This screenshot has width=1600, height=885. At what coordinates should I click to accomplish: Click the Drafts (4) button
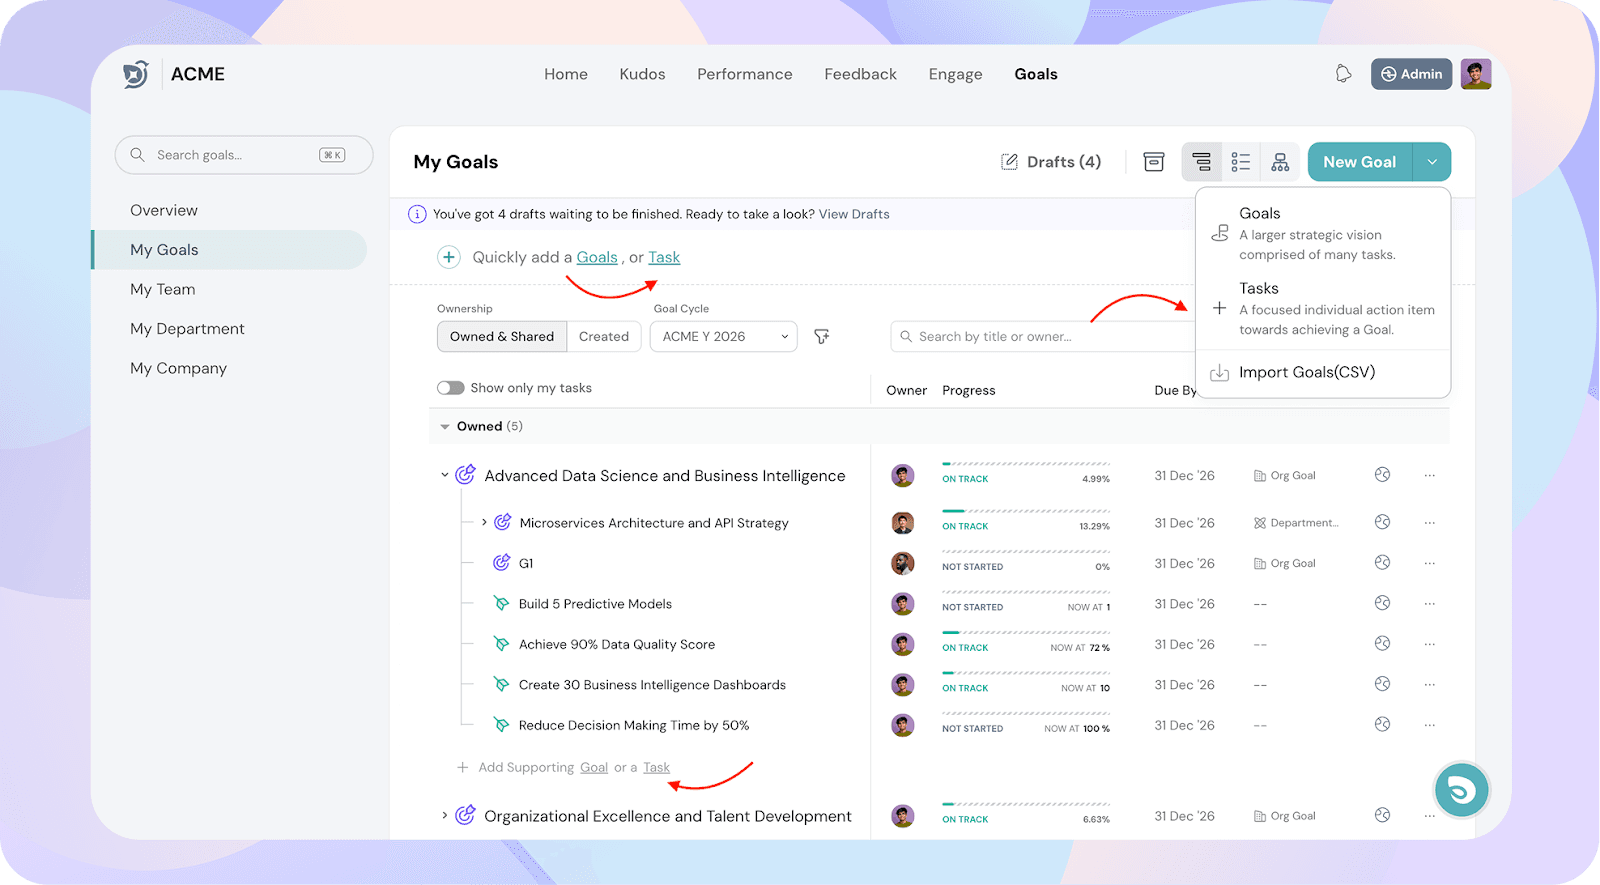click(x=1051, y=162)
